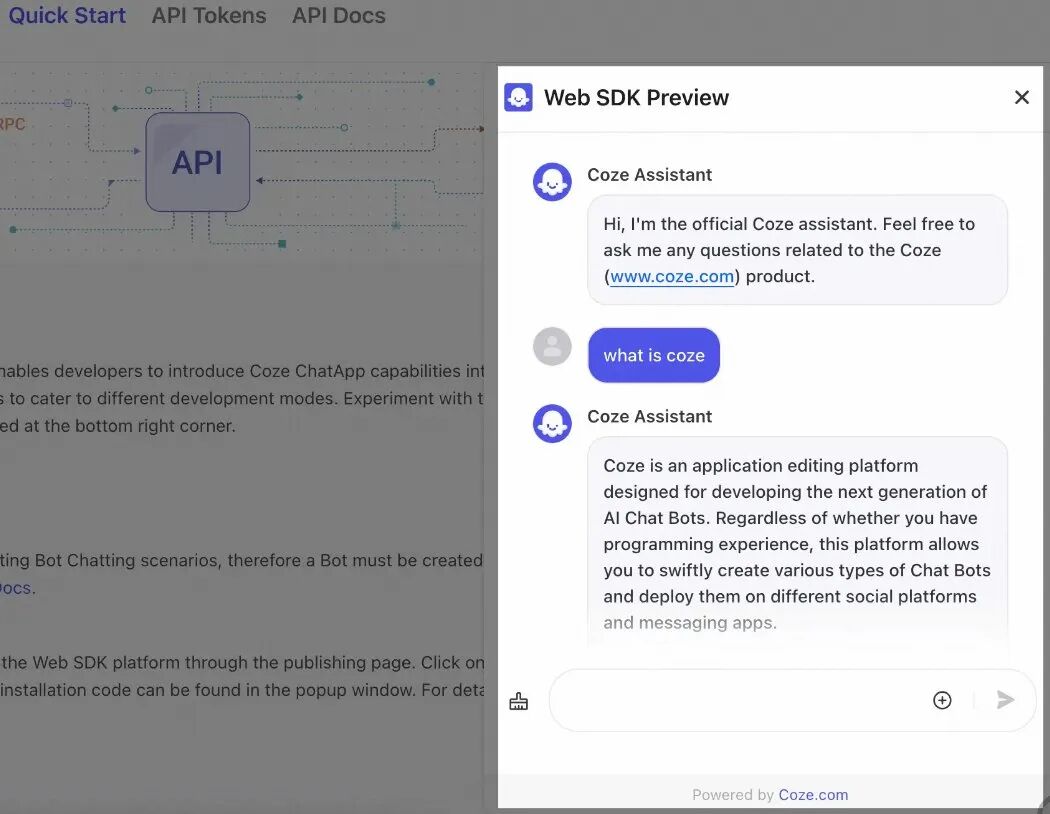Click the 'Web SDK Preview' title text
This screenshot has width=1050, height=814.
pos(636,98)
